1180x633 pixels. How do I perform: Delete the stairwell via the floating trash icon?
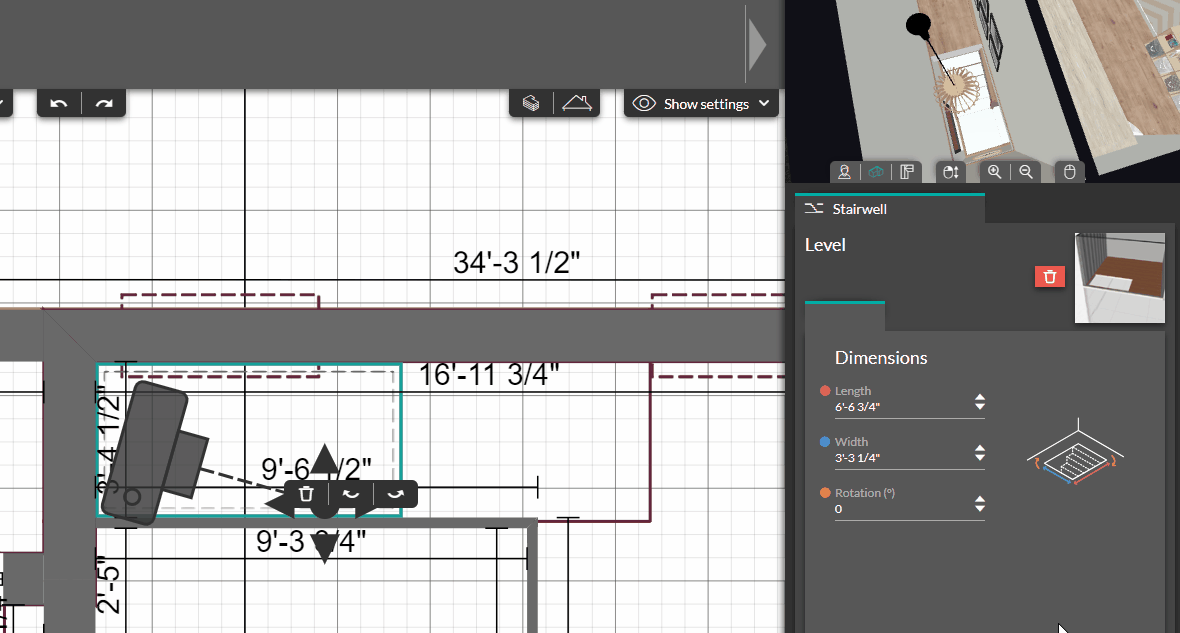tap(306, 493)
